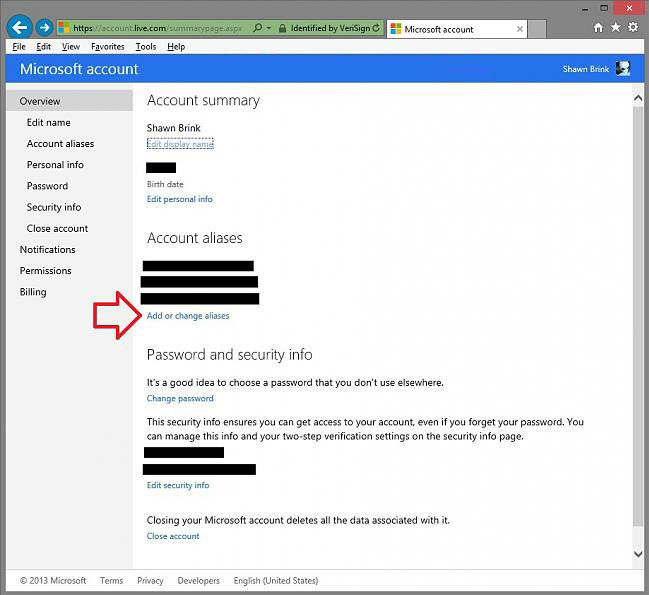Open address bar dropdown arrow

[269, 28]
